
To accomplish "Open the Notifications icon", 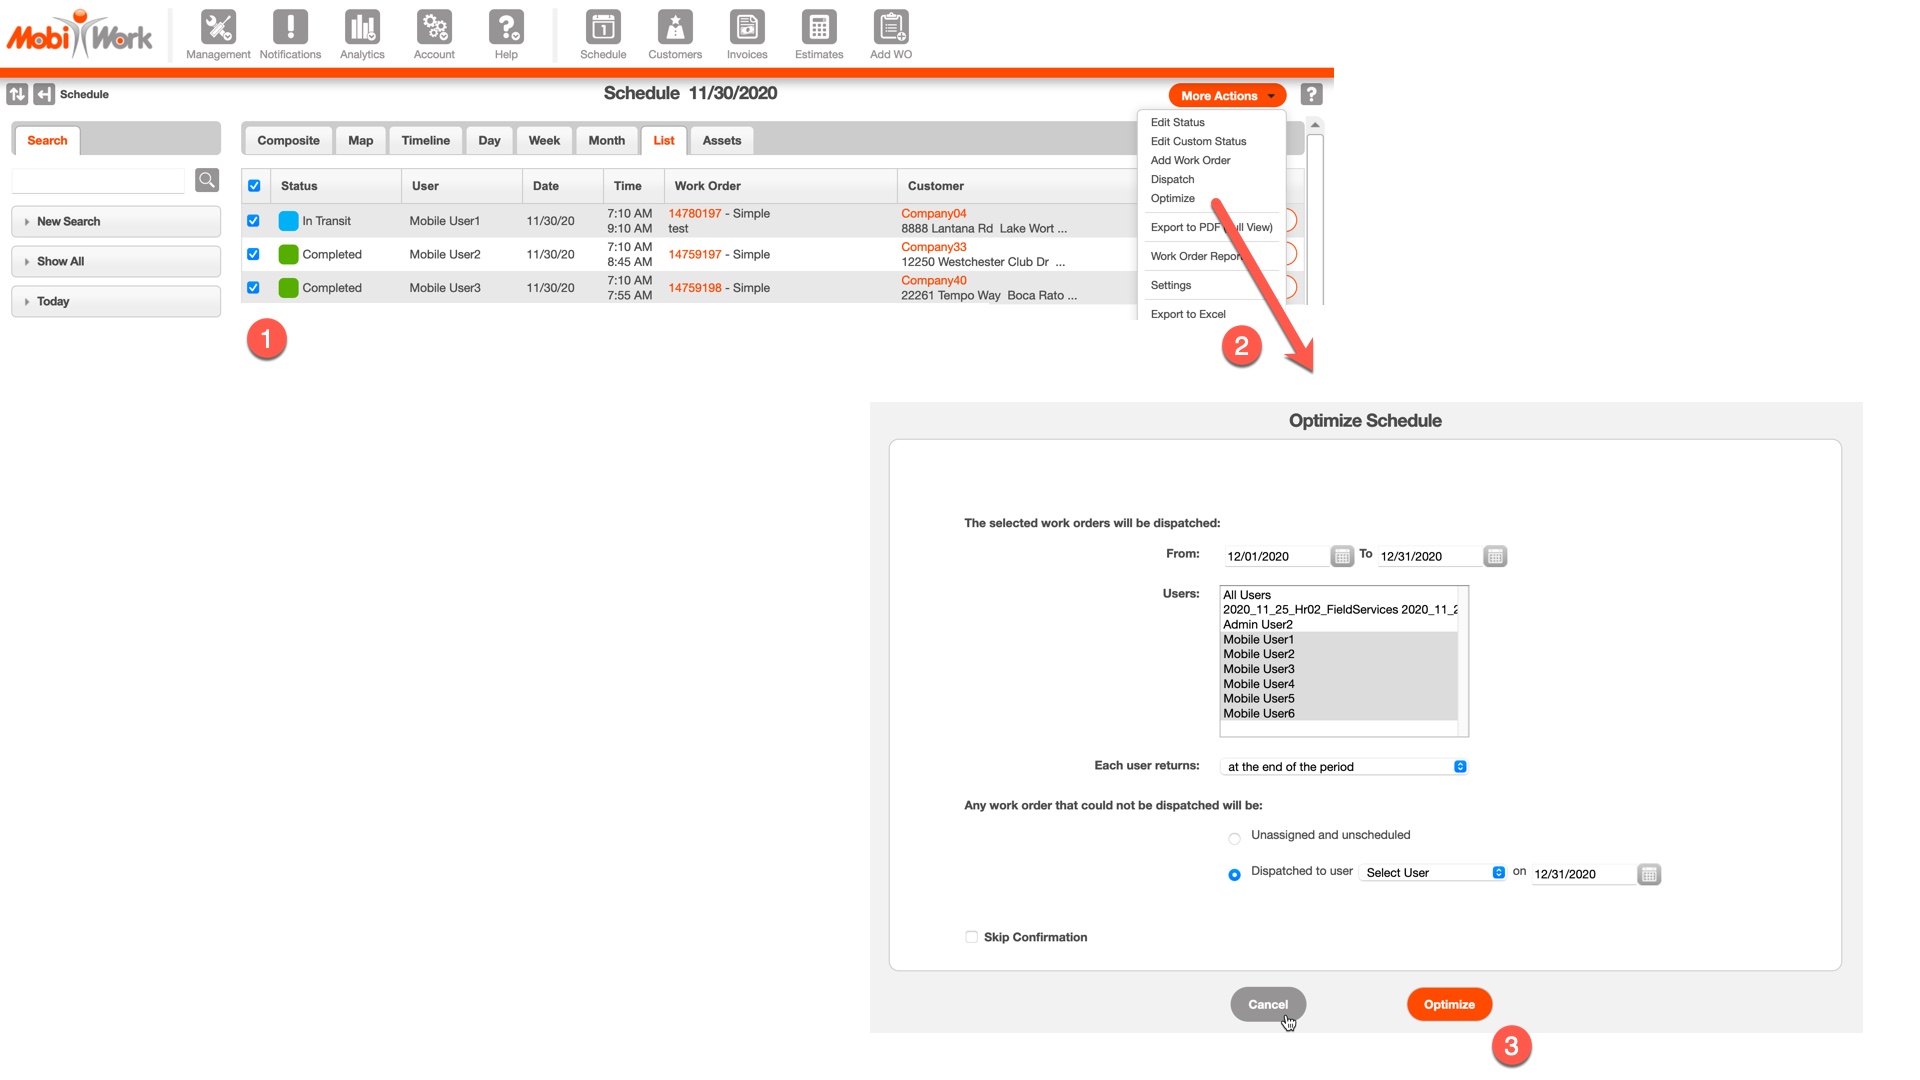I will [x=290, y=28].
